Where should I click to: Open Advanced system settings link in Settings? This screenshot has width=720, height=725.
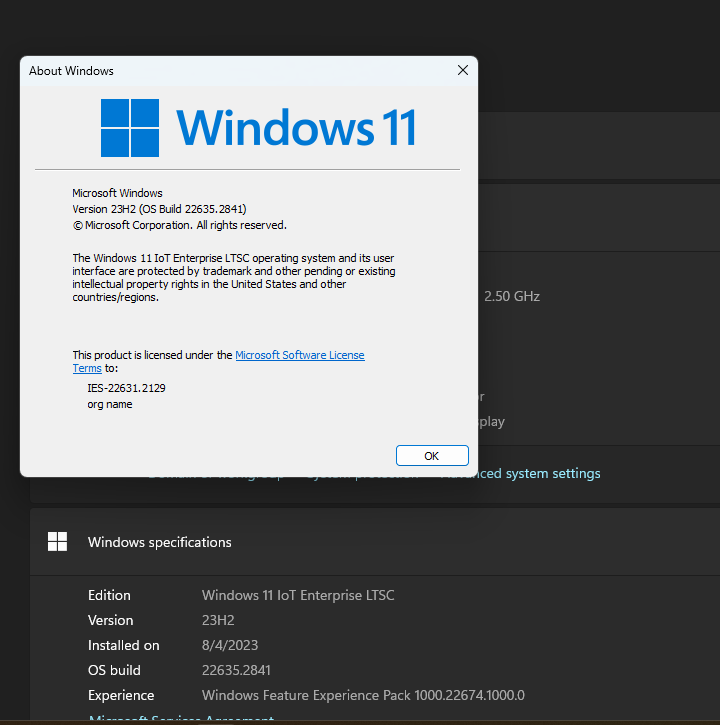pos(521,473)
